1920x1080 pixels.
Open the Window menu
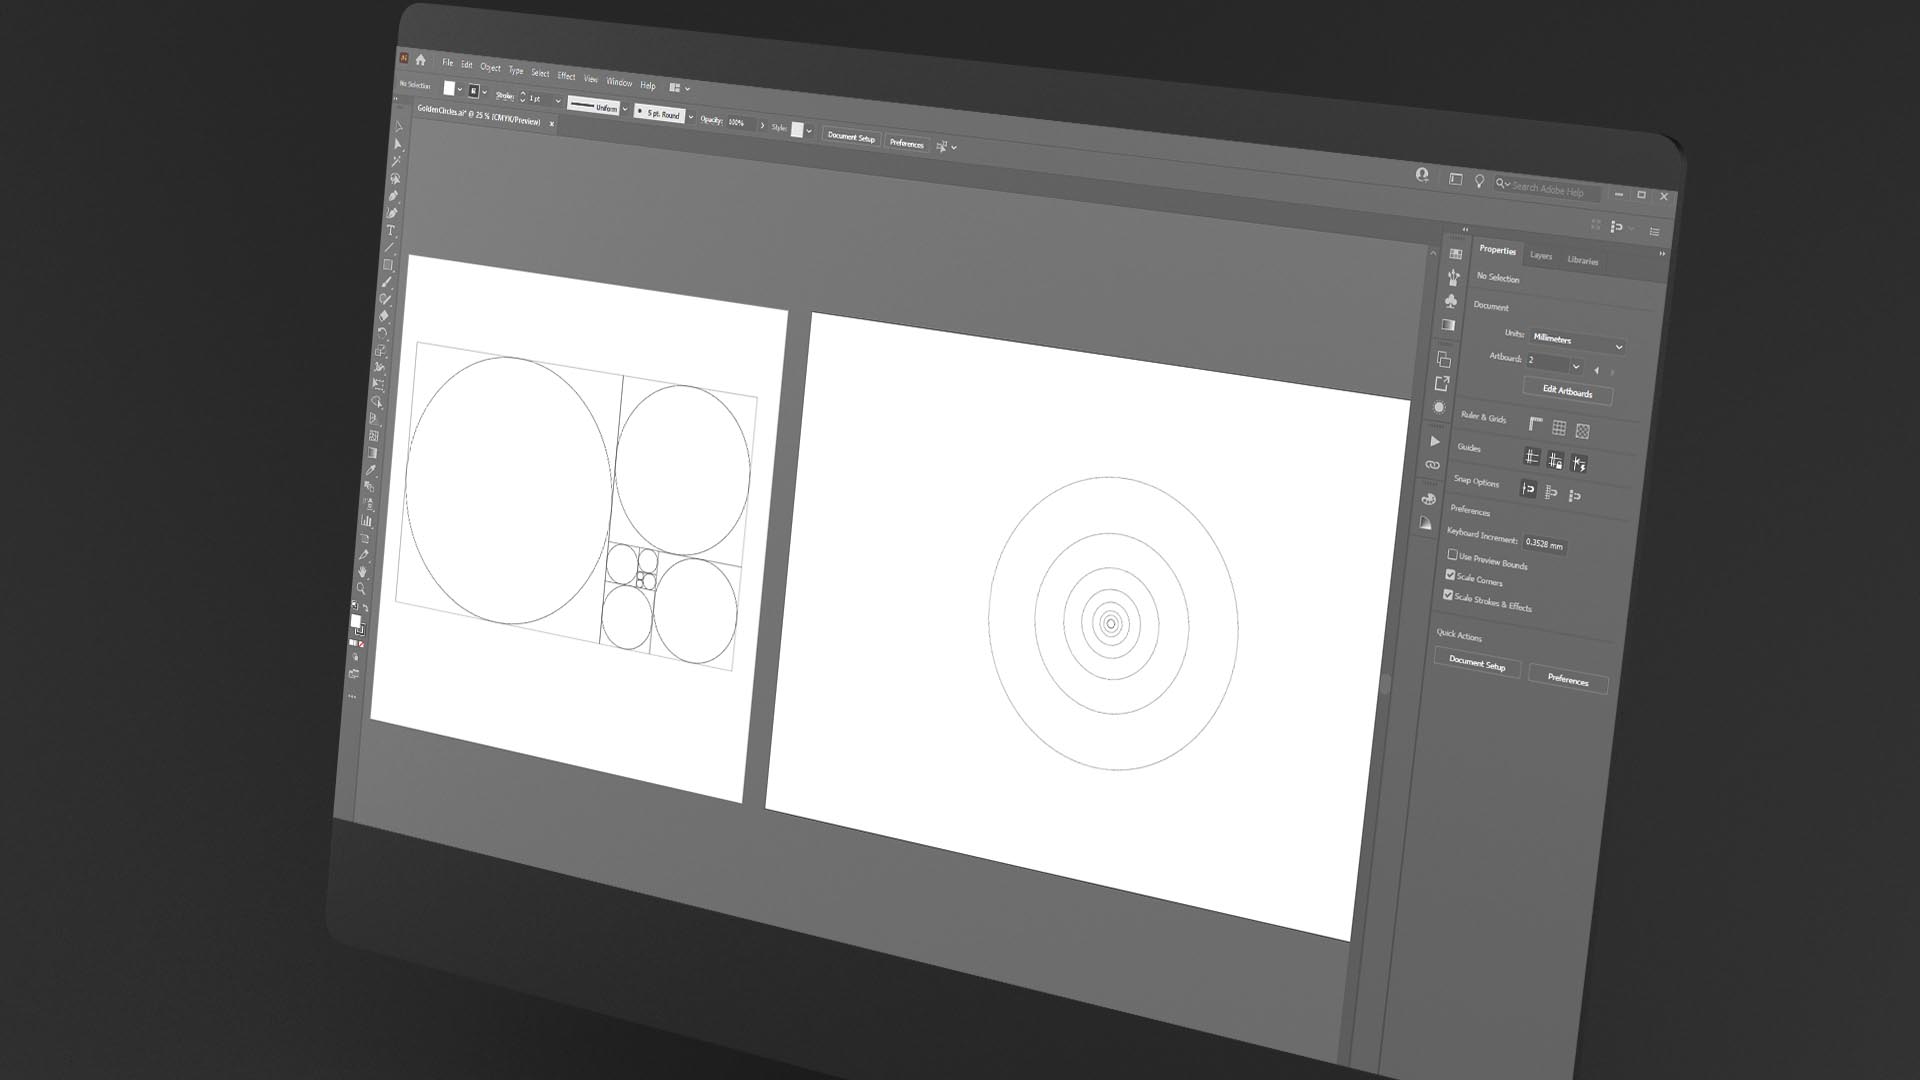click(619, 82)
